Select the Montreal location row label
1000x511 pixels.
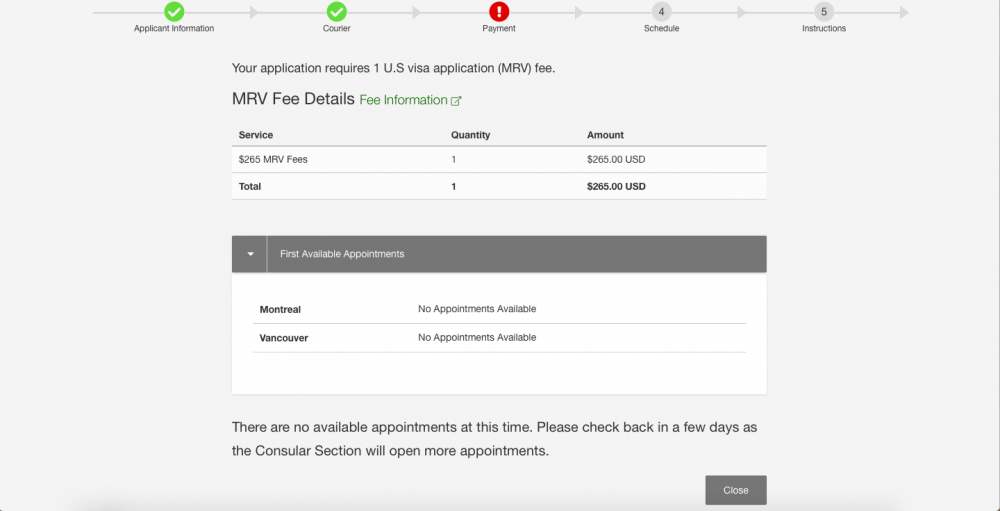[280, 309]
